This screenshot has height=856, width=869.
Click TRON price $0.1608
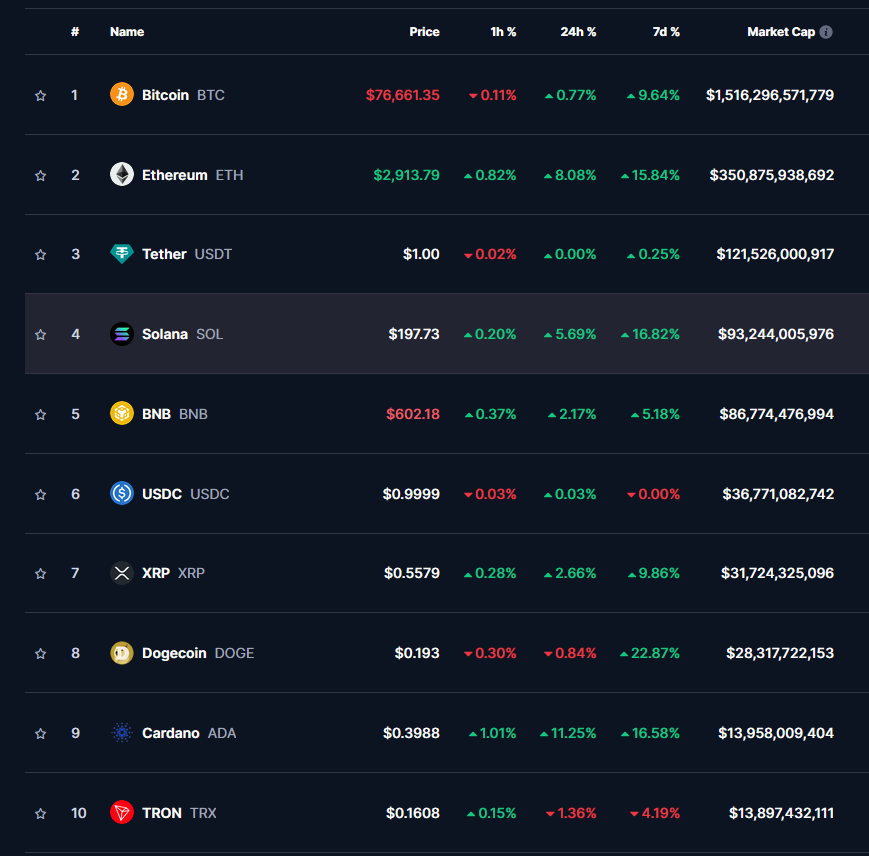[413, 813]
